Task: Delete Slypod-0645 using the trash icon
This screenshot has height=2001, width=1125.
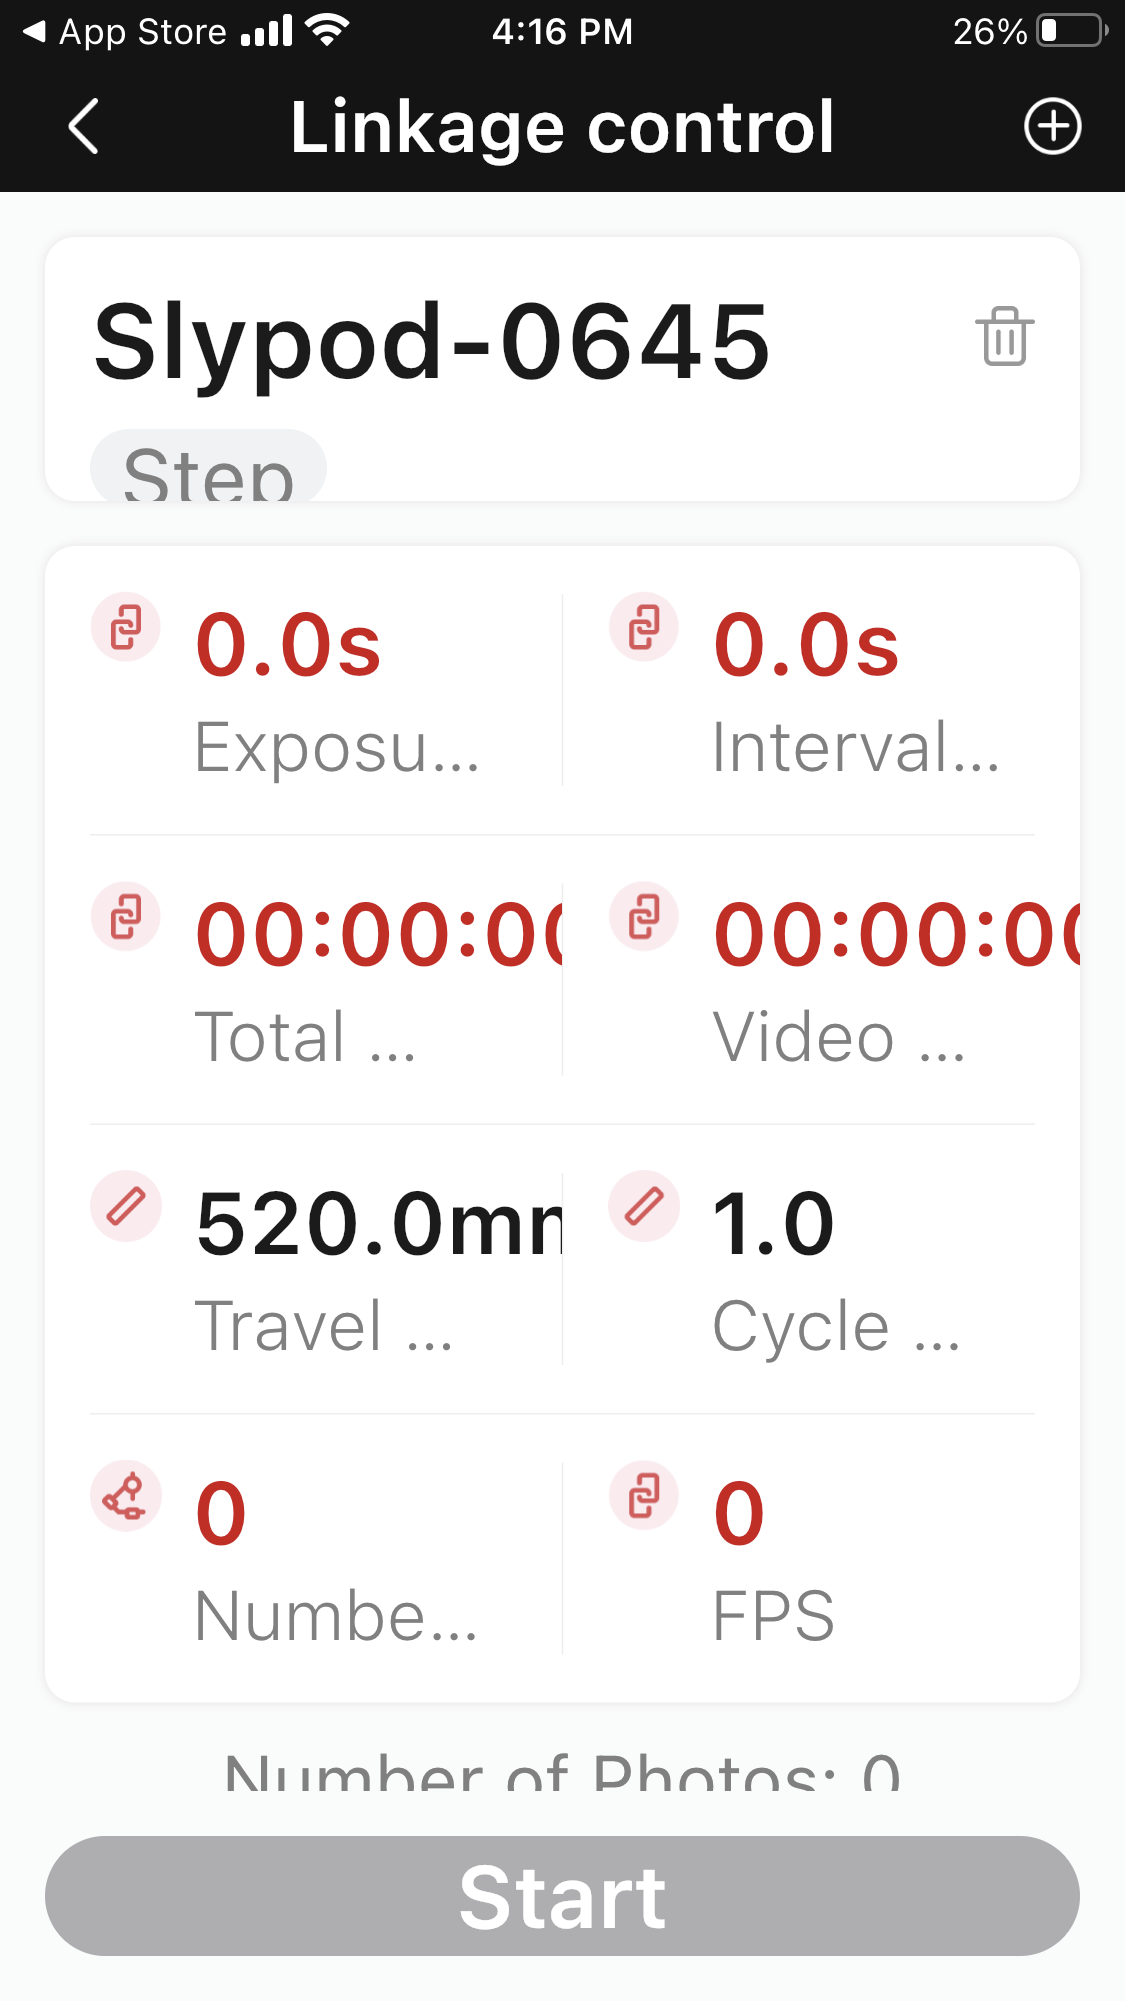Action: pyautogui.click(x=1004, y=337)
